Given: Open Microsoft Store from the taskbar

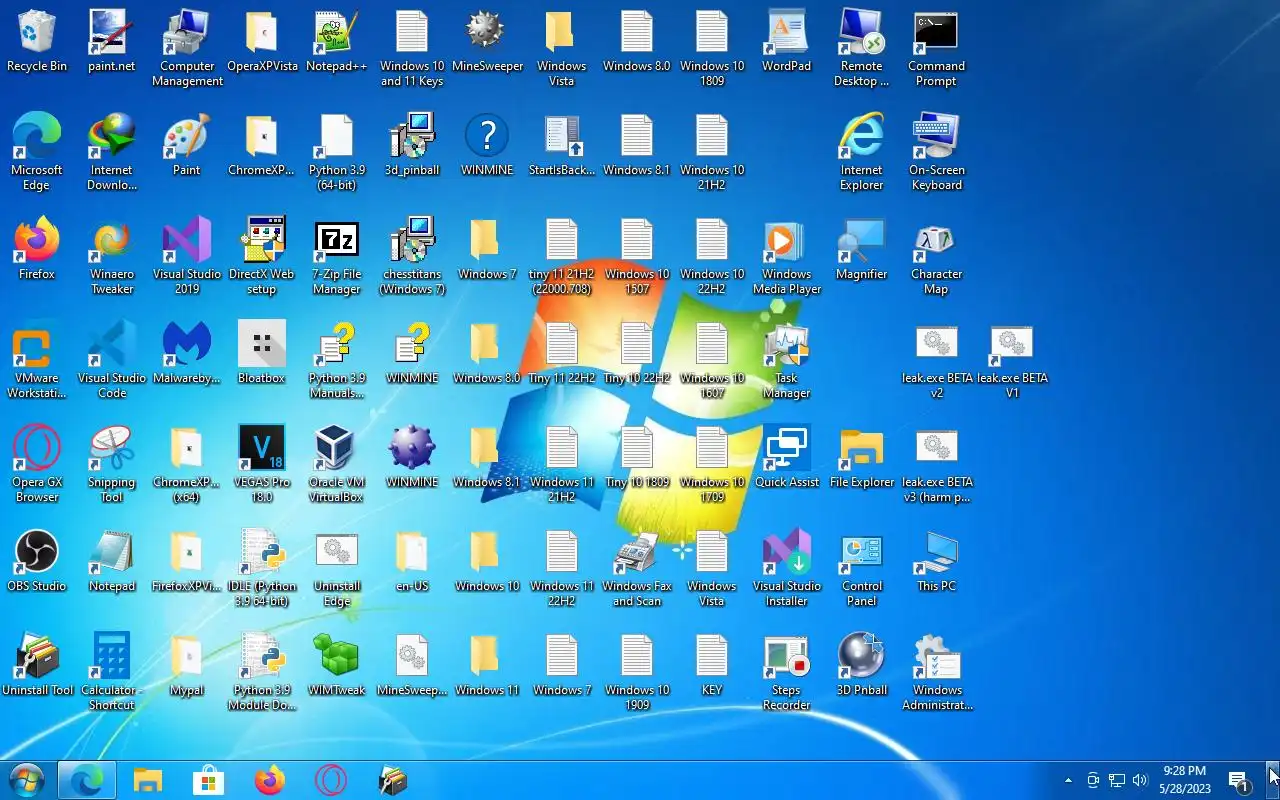Looking at the screenshot, I should click(208, 780).
